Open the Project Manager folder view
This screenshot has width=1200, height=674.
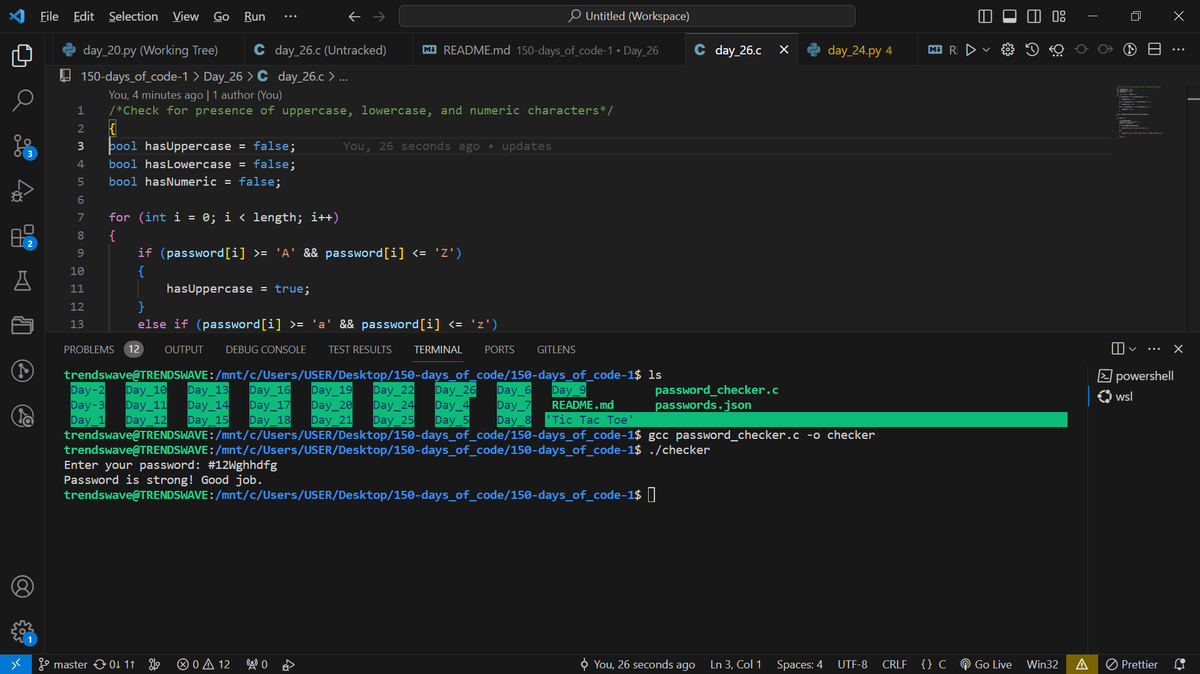tap(22, 326)
